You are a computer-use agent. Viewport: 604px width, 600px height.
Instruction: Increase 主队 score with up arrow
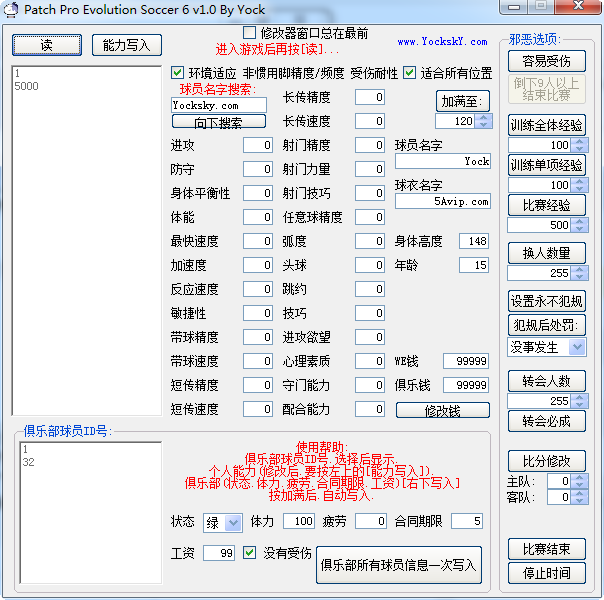(579, 478)
